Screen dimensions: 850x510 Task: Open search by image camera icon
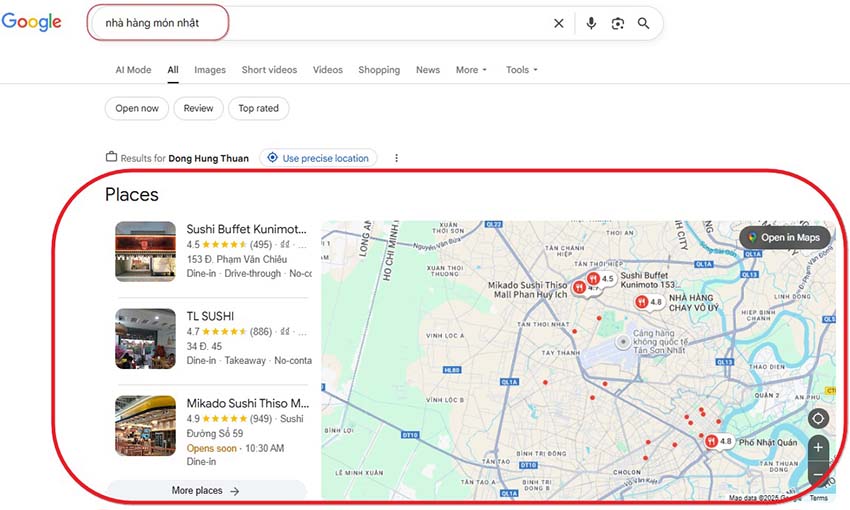[617, 23]
